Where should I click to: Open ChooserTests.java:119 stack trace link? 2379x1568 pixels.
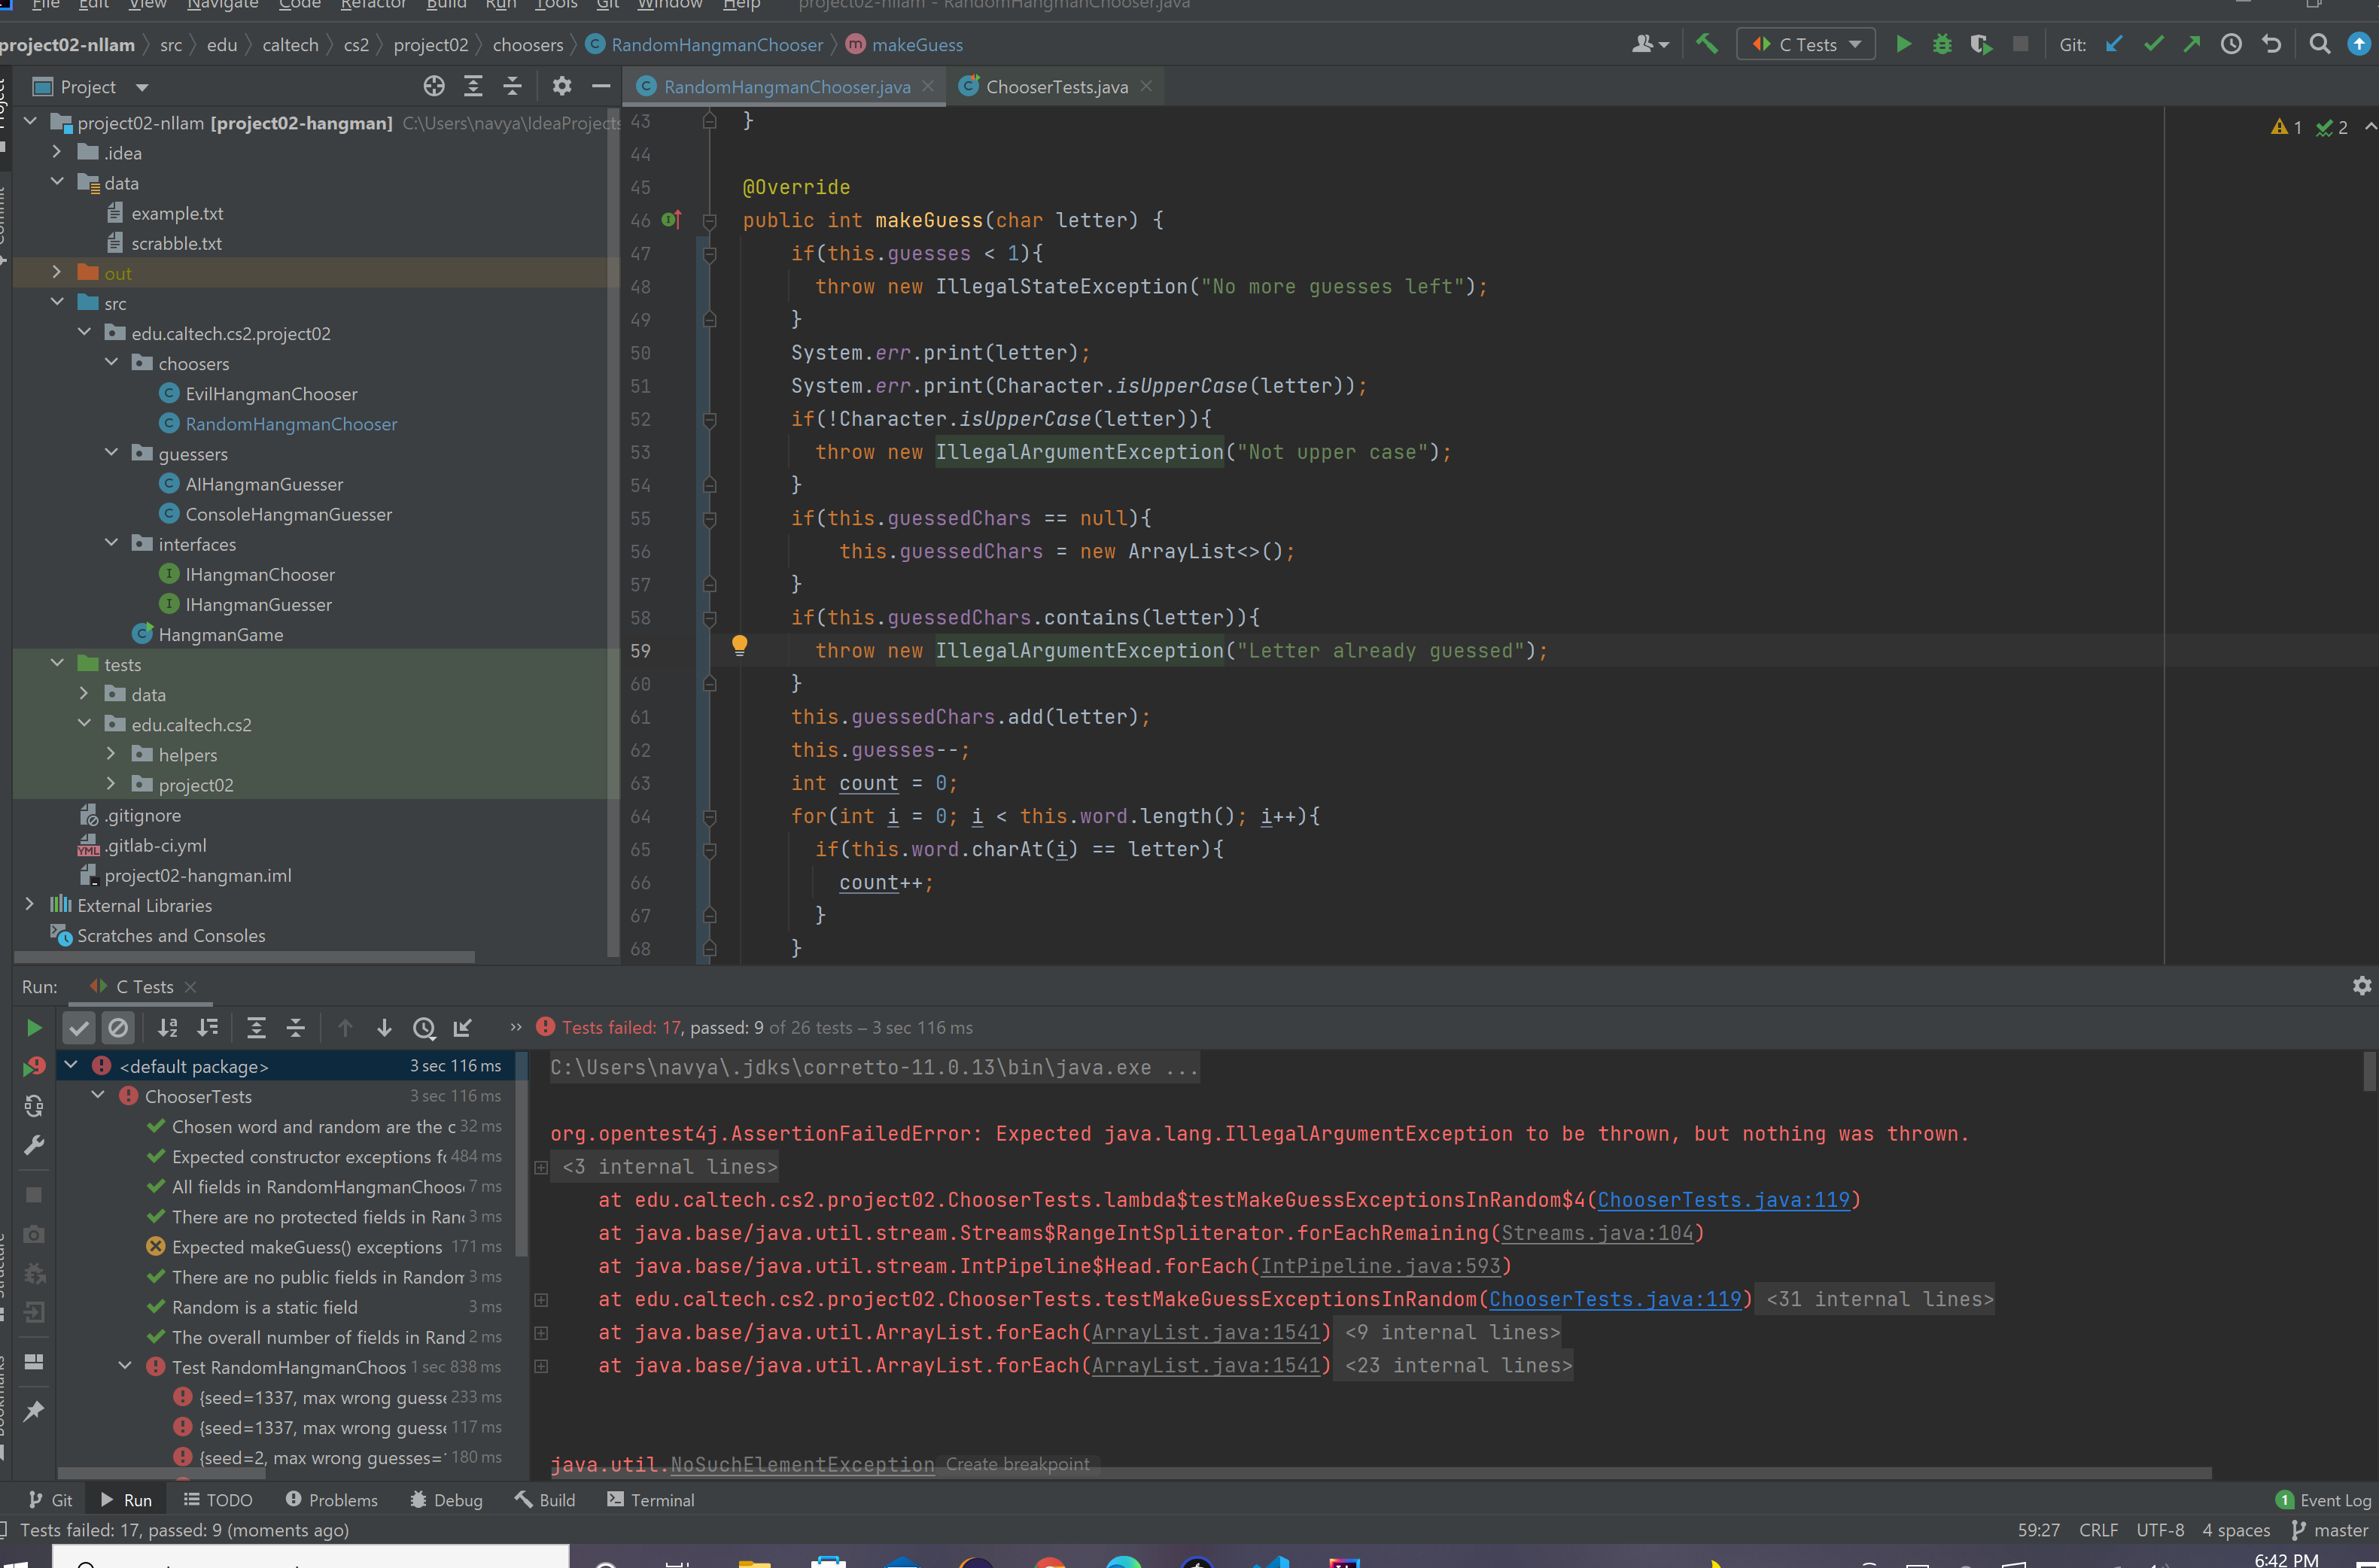click(1723, 1200)
